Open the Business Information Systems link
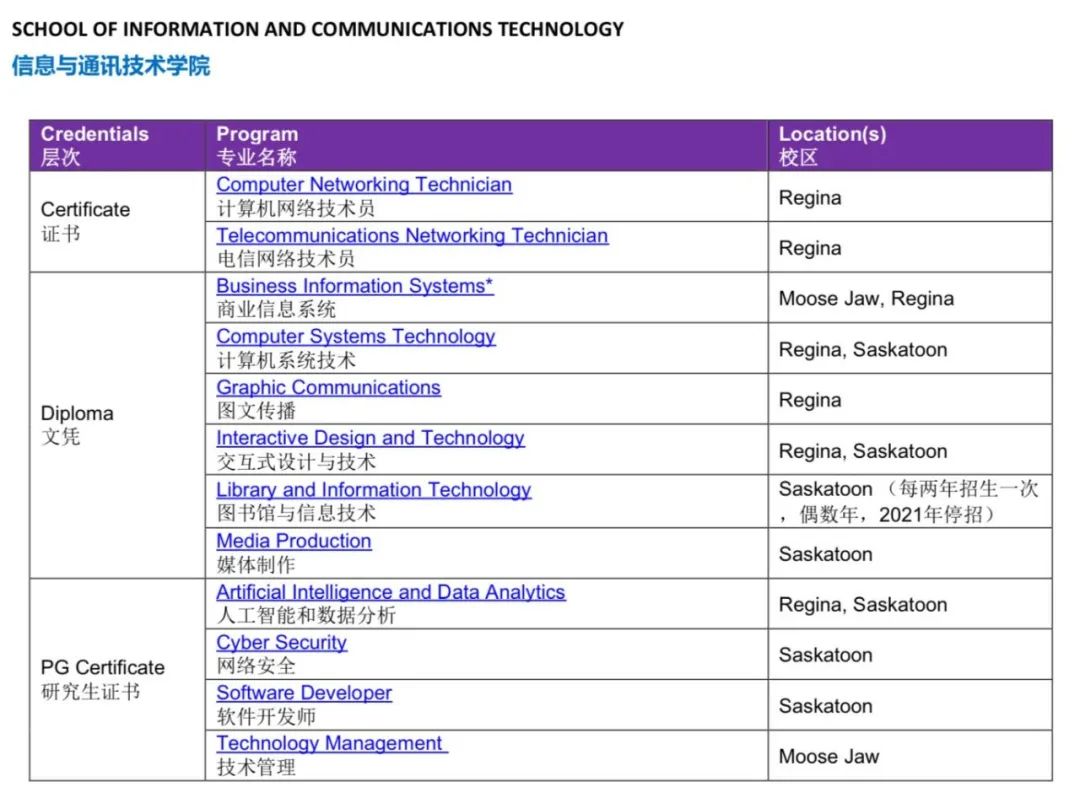This screenshot has width=1080, height=809. (355, 286)
